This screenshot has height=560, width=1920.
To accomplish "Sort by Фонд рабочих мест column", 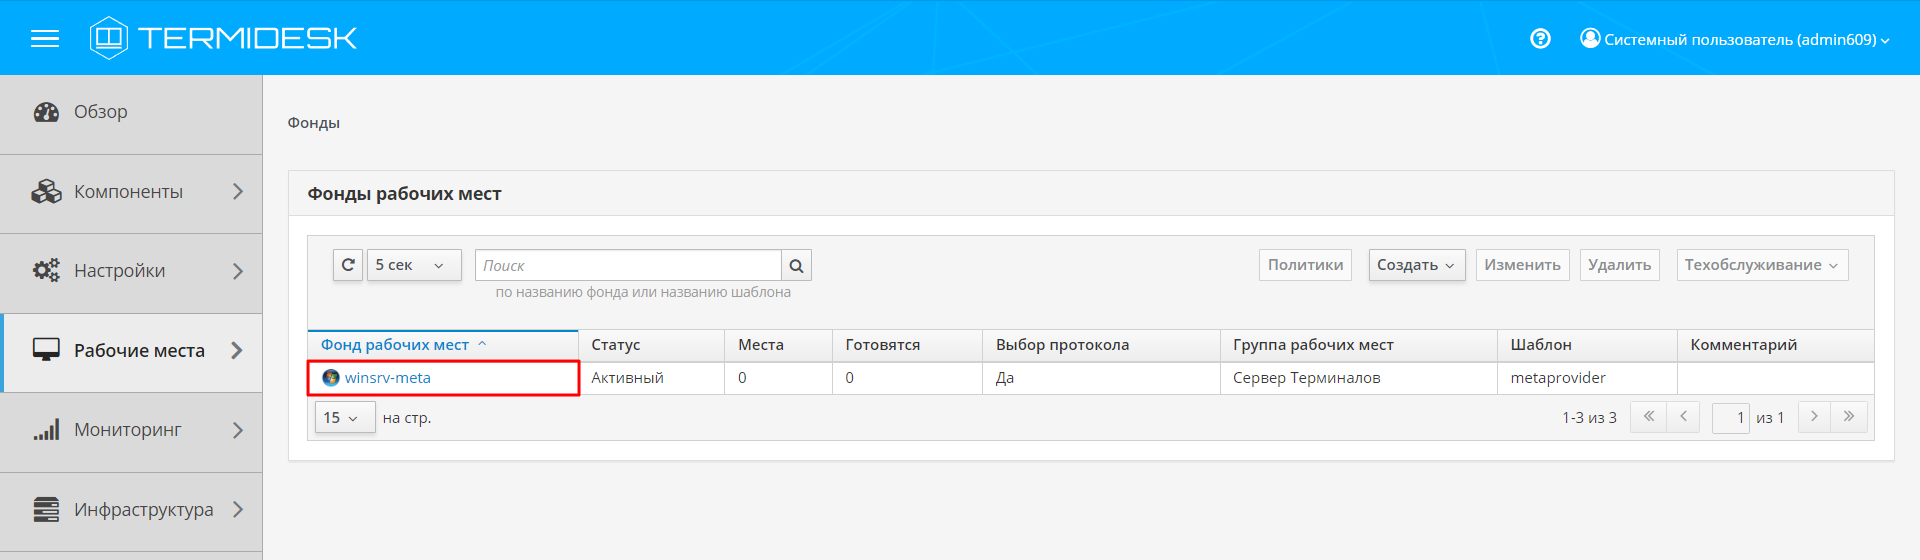I will 442,345.
